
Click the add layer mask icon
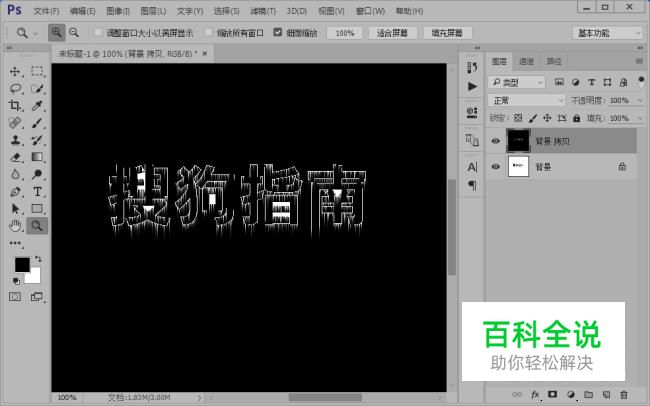553,394
